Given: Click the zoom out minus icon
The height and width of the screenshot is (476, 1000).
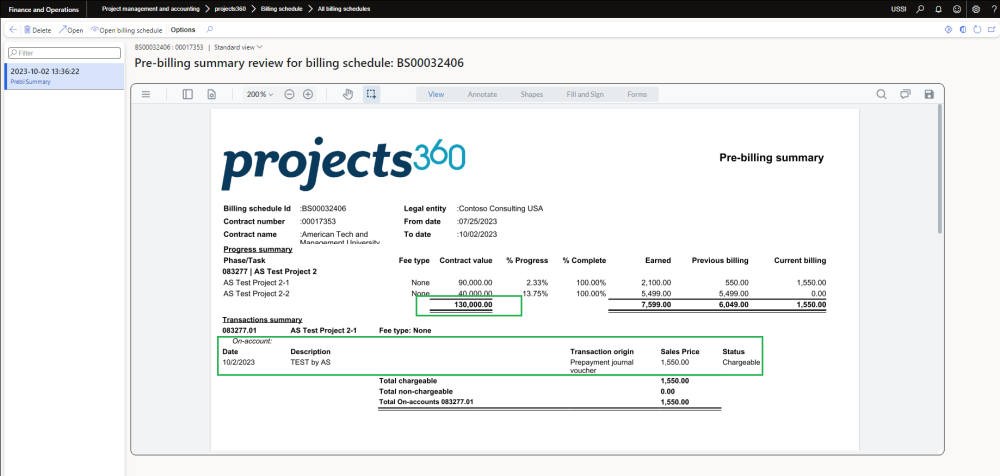Looking at the screenshot, I should coord(289,94).
